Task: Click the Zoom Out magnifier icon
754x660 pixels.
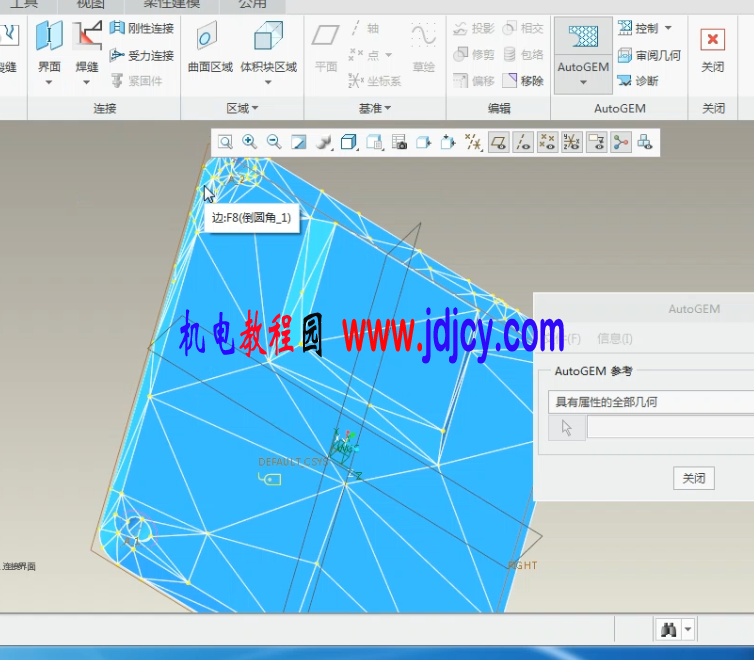Action: [x=274, y=142]
